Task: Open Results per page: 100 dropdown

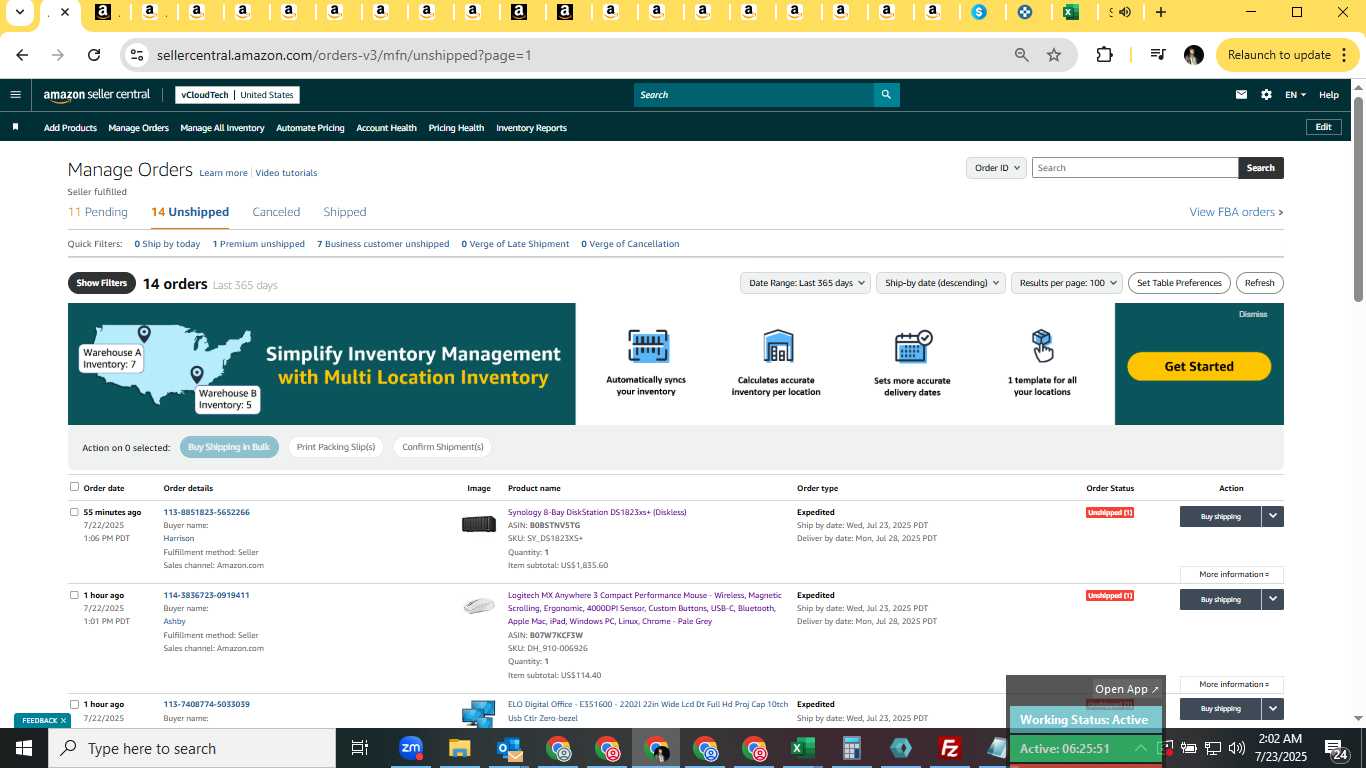Action: [x=1067, y=283]
